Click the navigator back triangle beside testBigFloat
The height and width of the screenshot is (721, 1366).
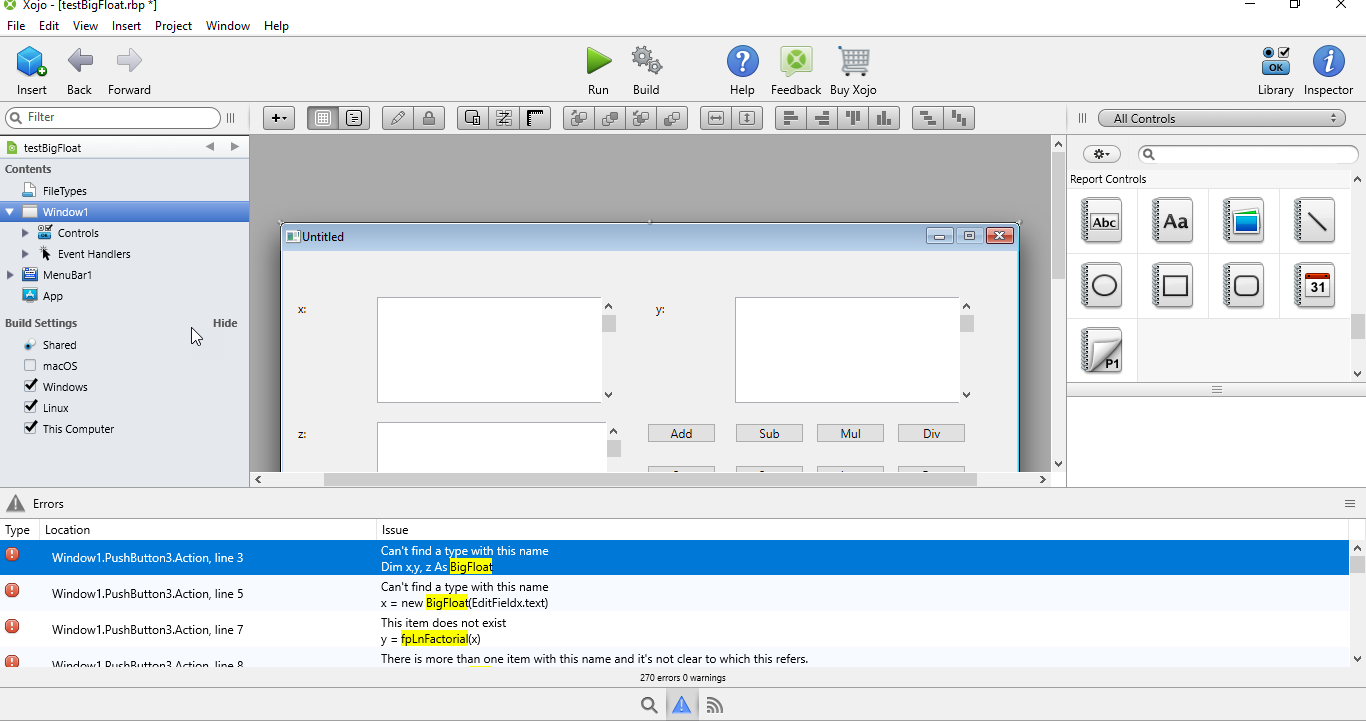[x=210, y=147]
